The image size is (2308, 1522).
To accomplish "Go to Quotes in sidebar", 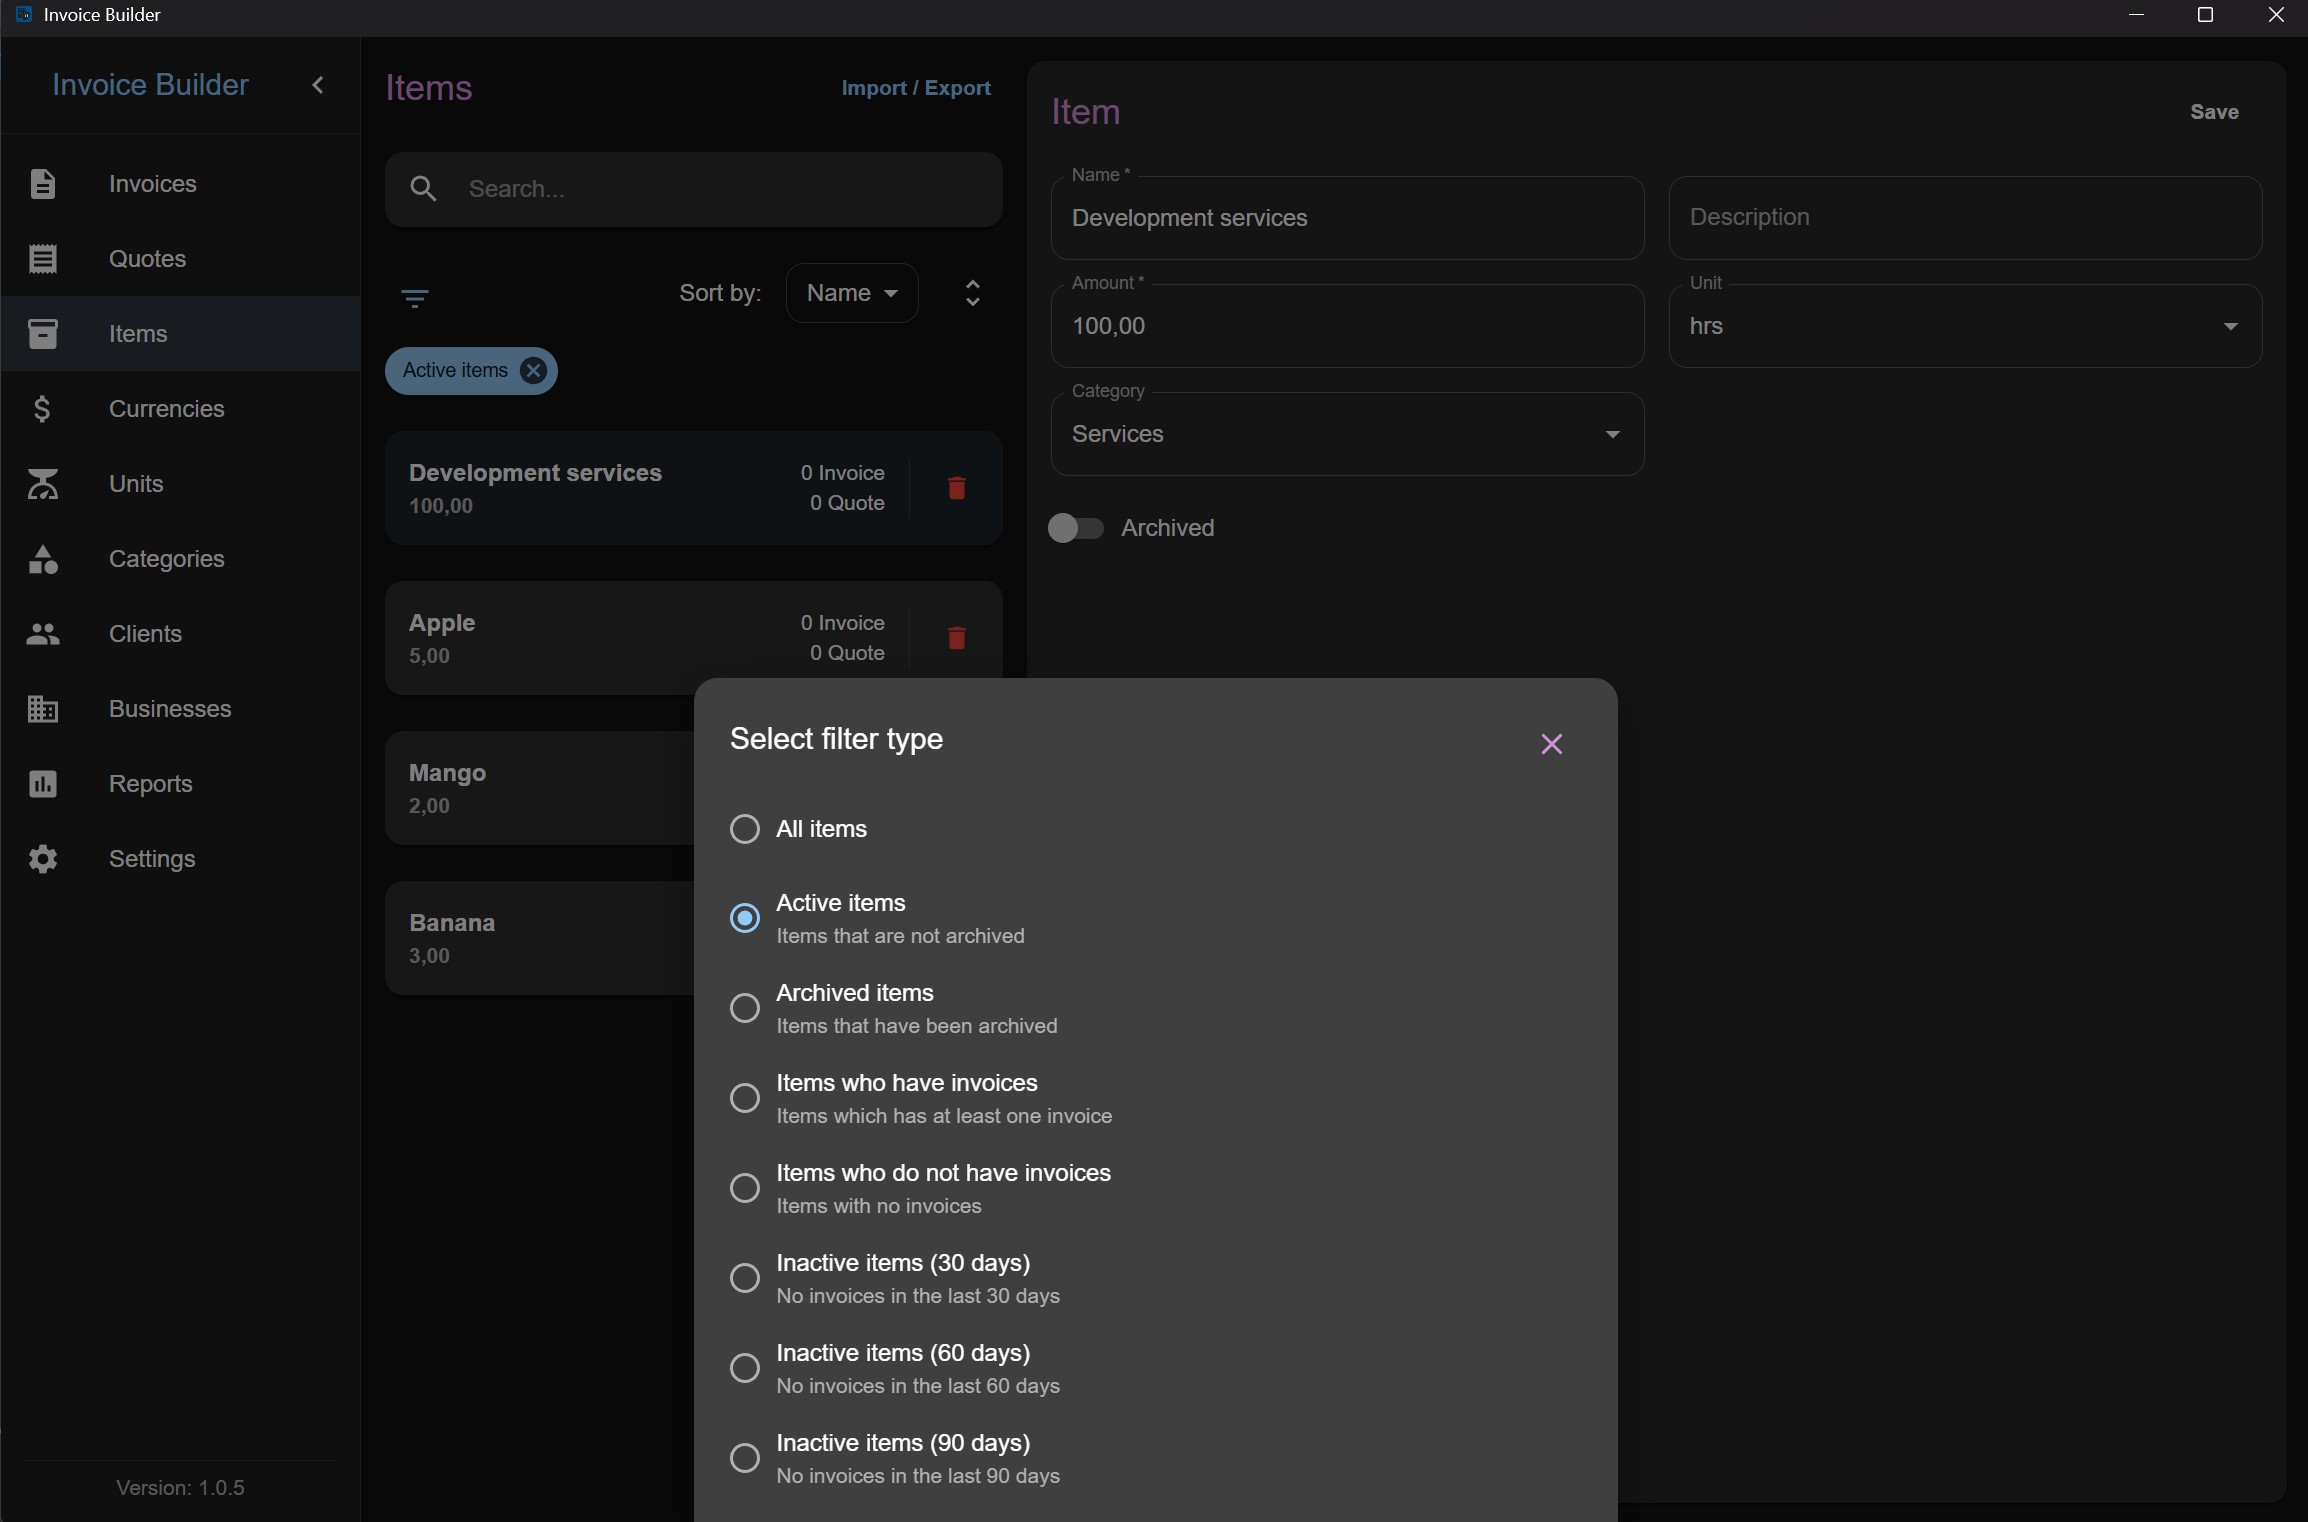I will coord(180,259).
